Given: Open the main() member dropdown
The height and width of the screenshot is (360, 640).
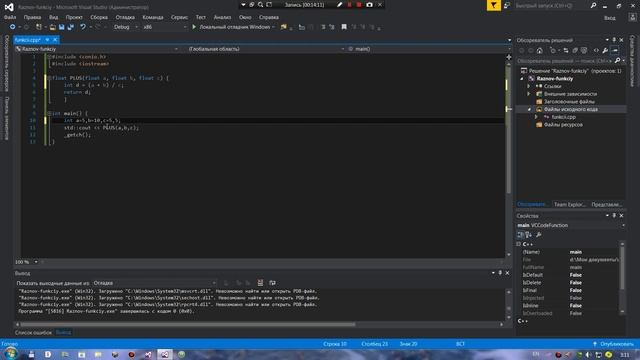Looking at the screenshot, I should (x=429, y=49).
